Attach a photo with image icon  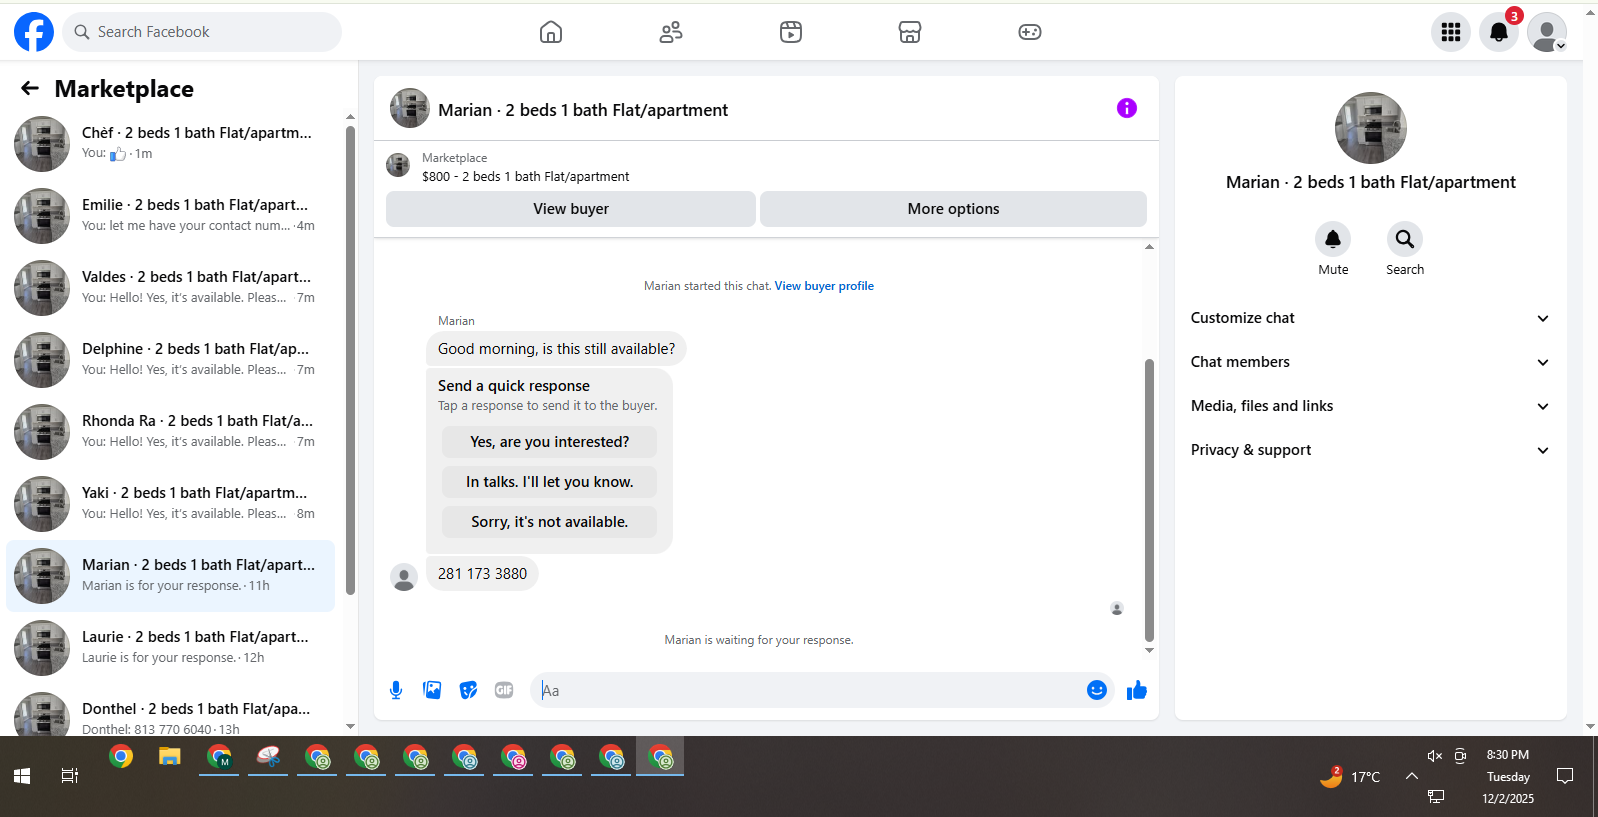pyautogui.click(x=432, y=690)
